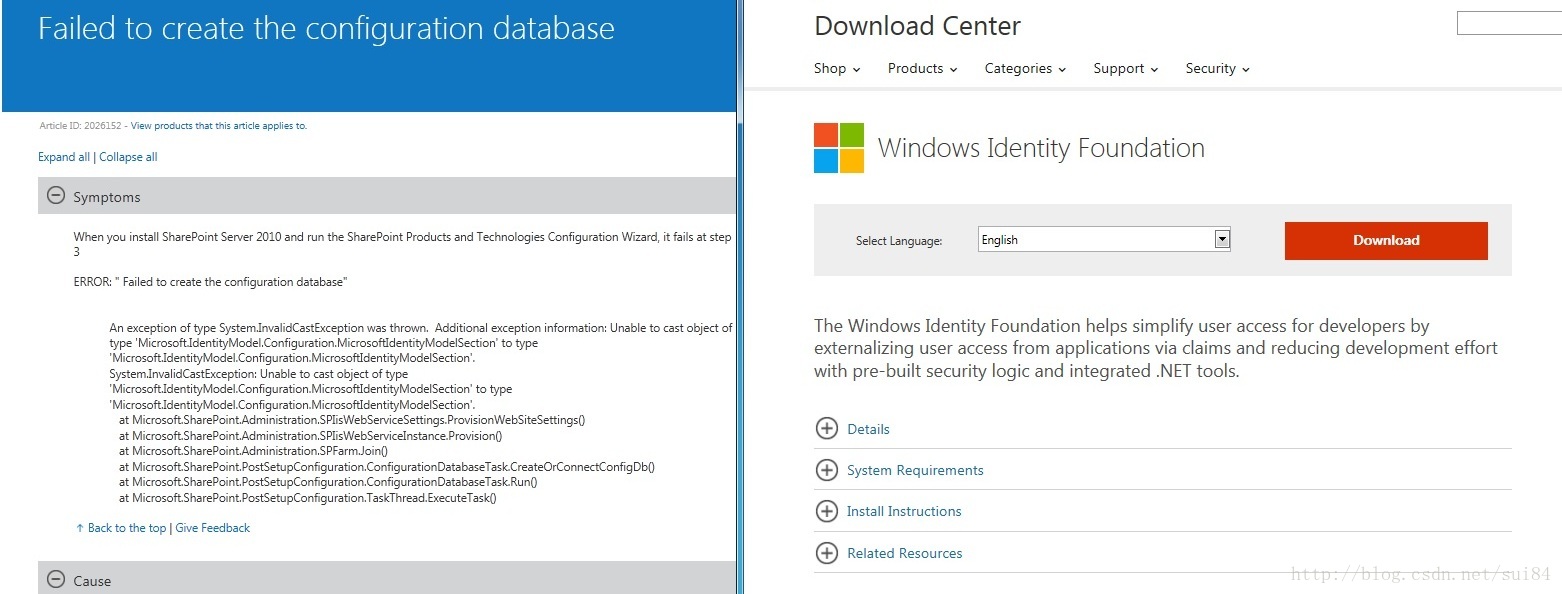Click the Download Center heading
The image size is (1562, 594).
(x=917, y=26)
